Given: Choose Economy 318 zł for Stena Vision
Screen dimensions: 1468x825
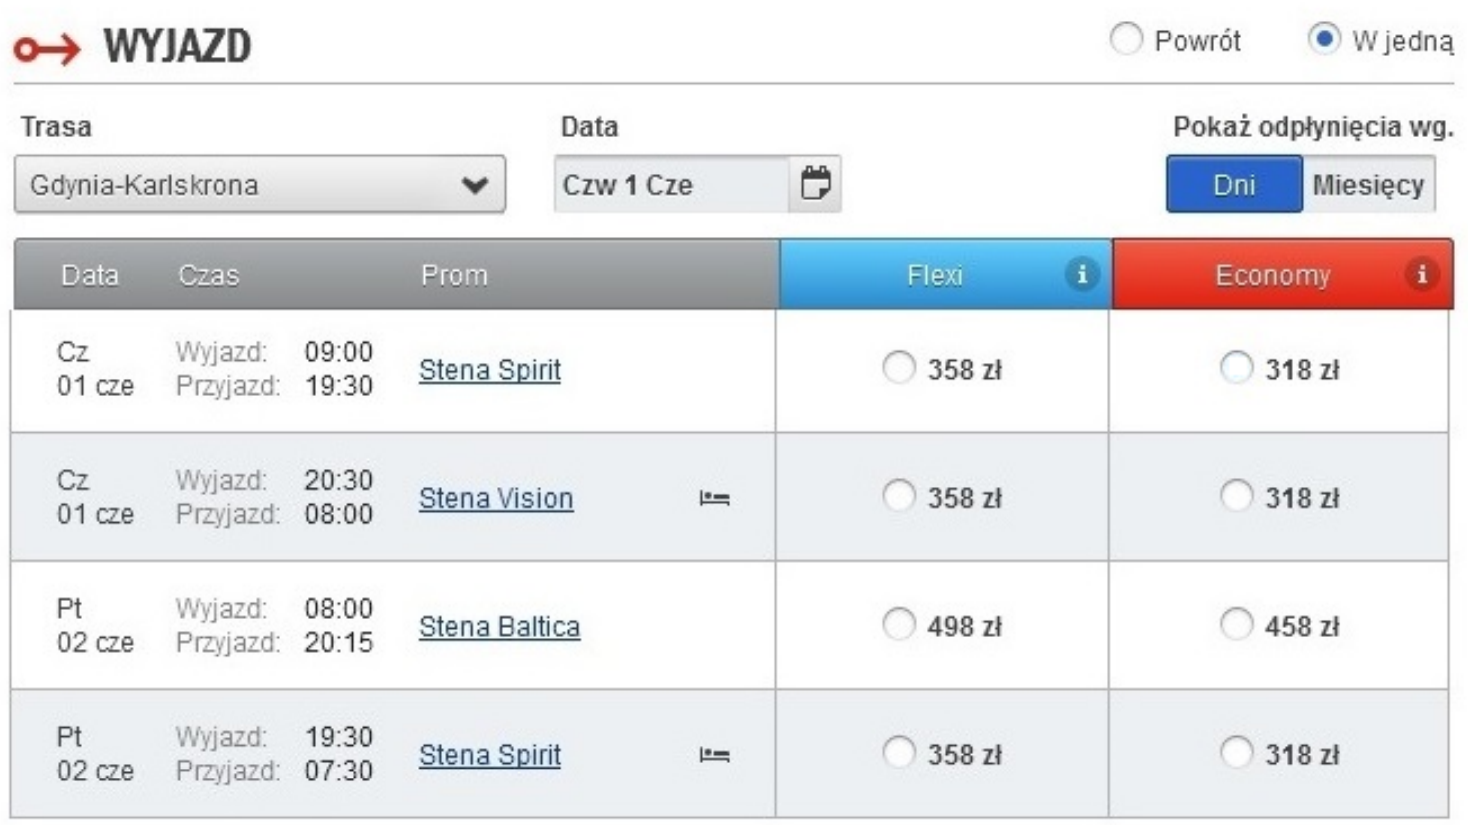Looking at the screenshot, I should [x=1236, y=496].
